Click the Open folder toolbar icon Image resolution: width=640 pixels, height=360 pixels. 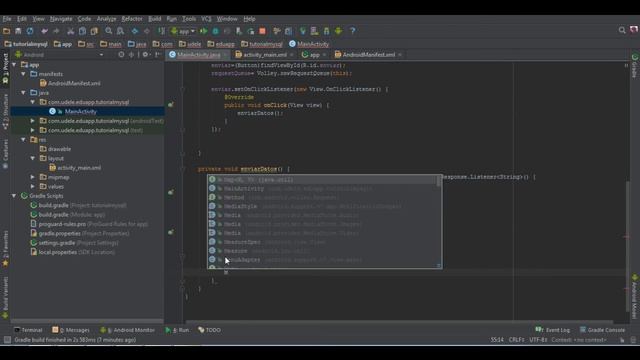6,31
